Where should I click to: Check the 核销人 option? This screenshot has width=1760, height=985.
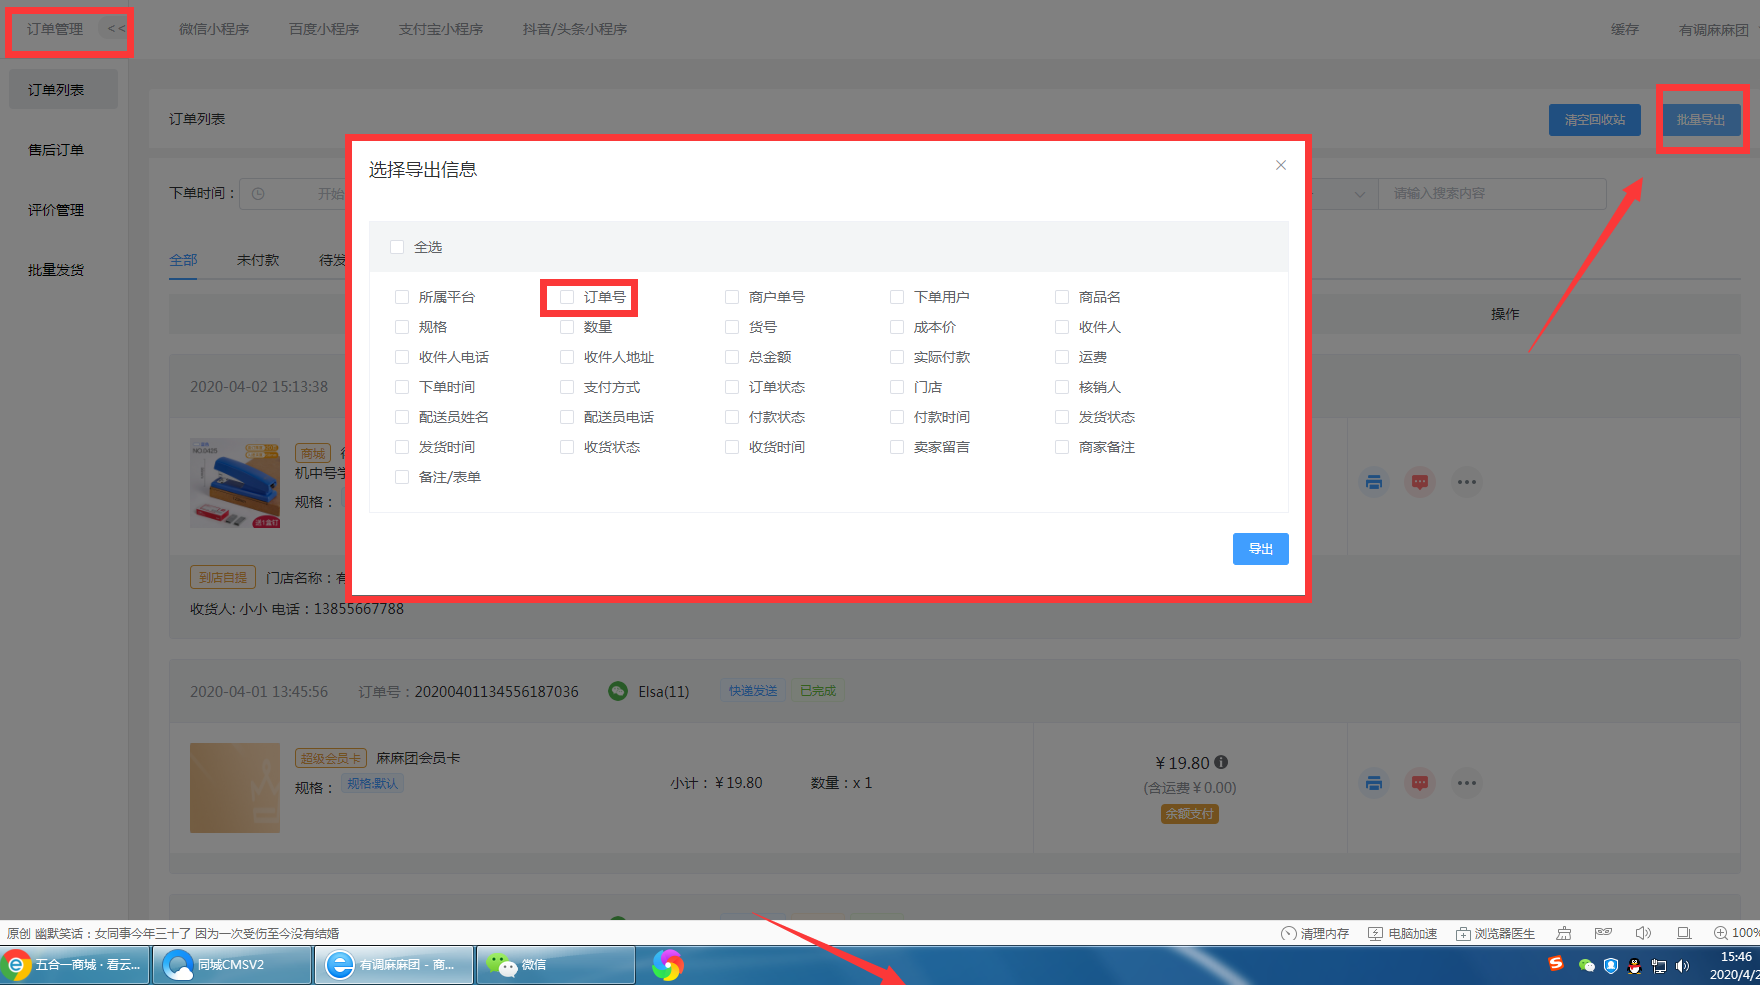1062,387
